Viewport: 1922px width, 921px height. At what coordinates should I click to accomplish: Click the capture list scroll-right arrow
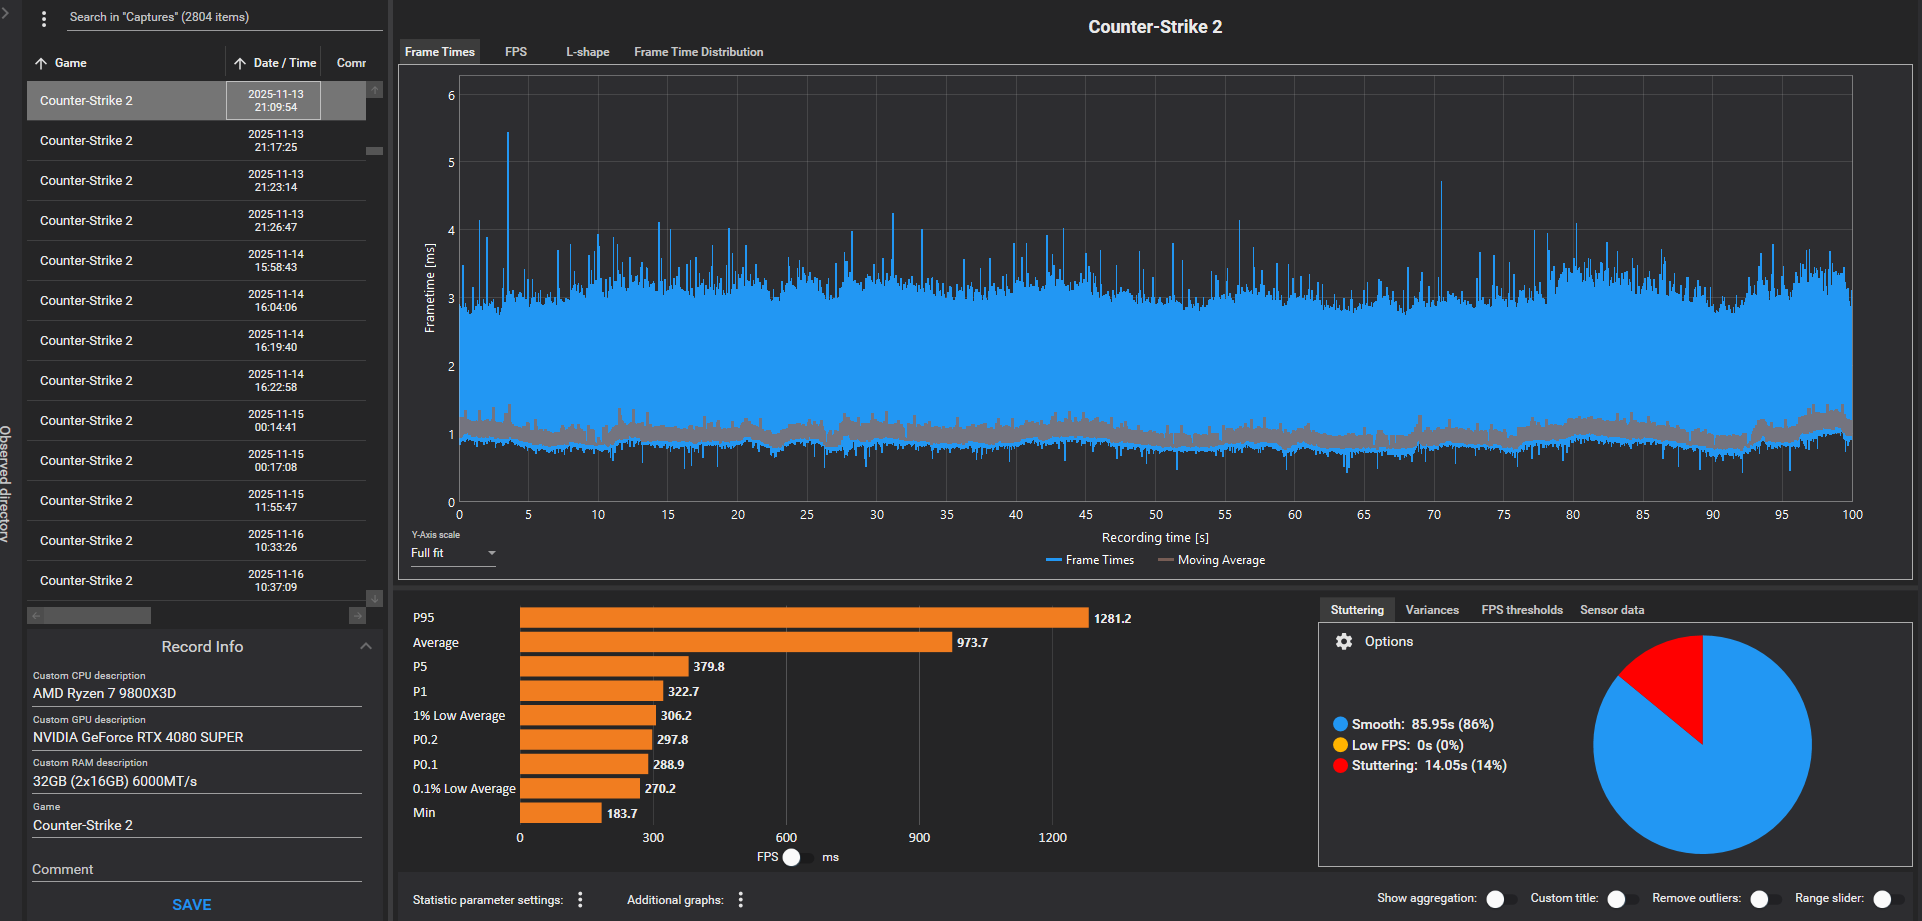click(357, 616)
